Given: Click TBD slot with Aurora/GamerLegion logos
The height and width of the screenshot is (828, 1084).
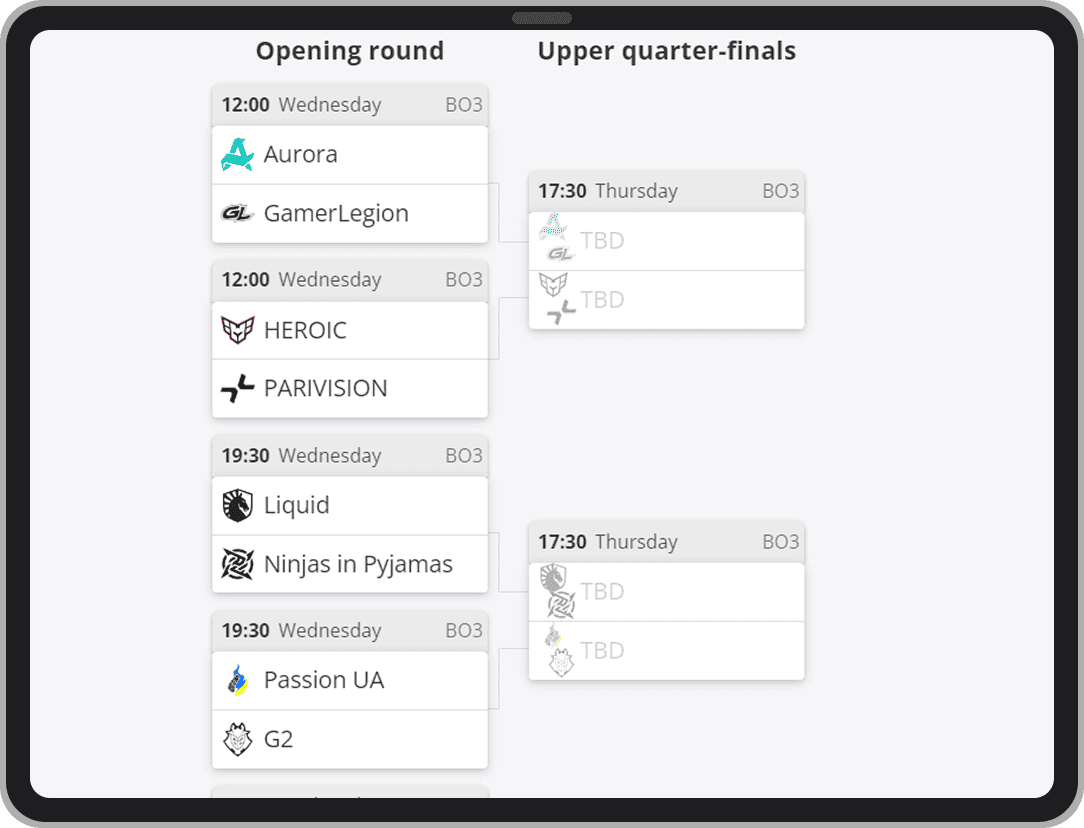Looking at the screenshot, I should tap(666, 241).
